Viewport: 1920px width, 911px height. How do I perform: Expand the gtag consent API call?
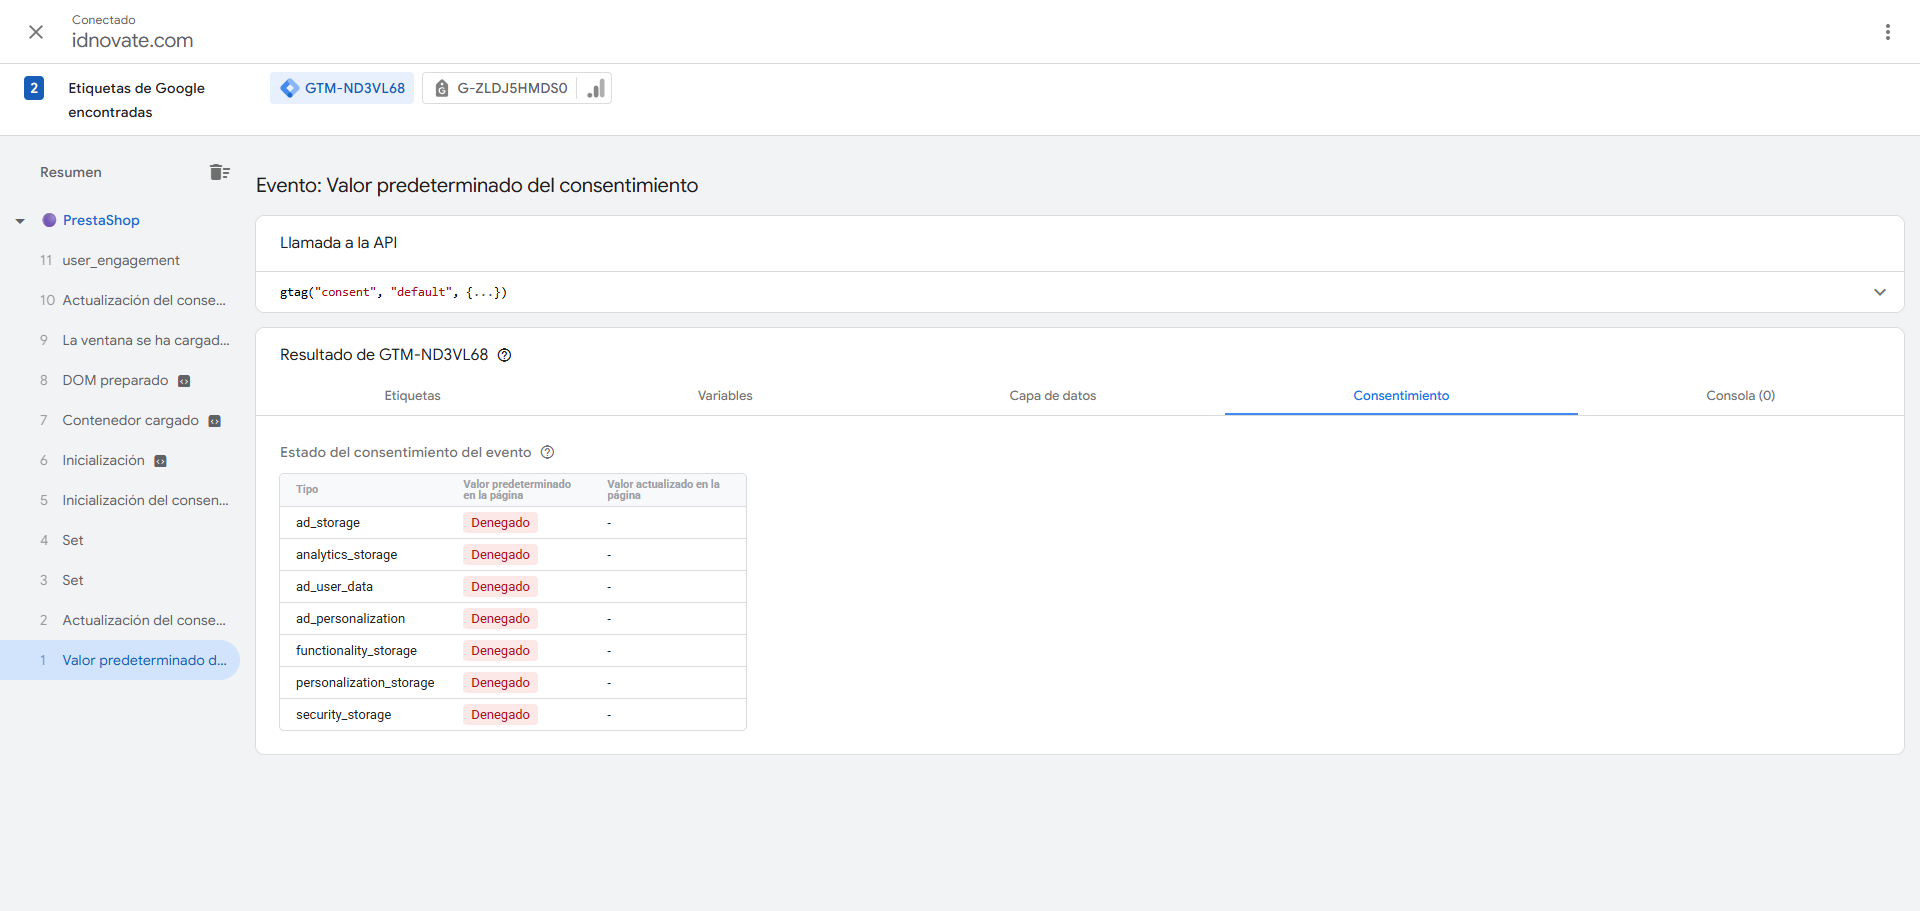point(1879,292)
